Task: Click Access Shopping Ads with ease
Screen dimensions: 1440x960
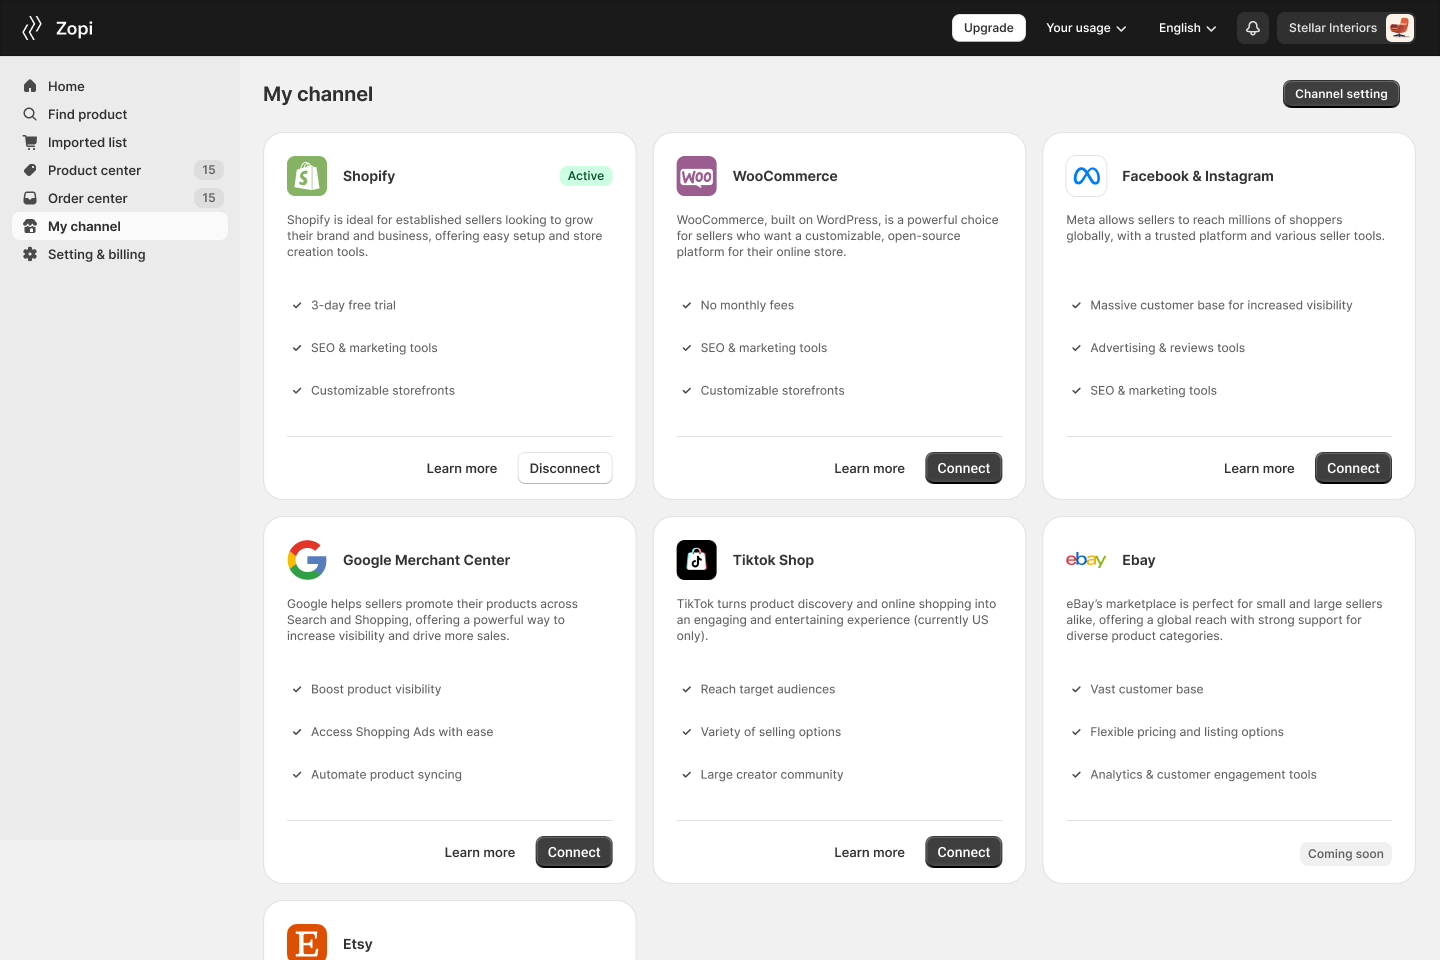Action: (402, 732)
